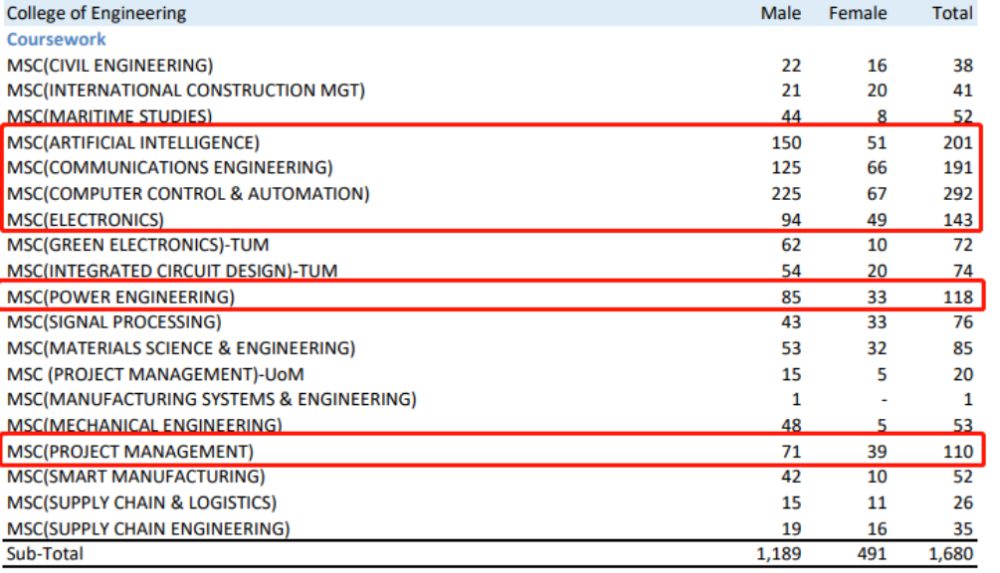Click the MSC(Civil Engineering) row label
Viewport: 1000px width, 573px height.
point(110,66)
